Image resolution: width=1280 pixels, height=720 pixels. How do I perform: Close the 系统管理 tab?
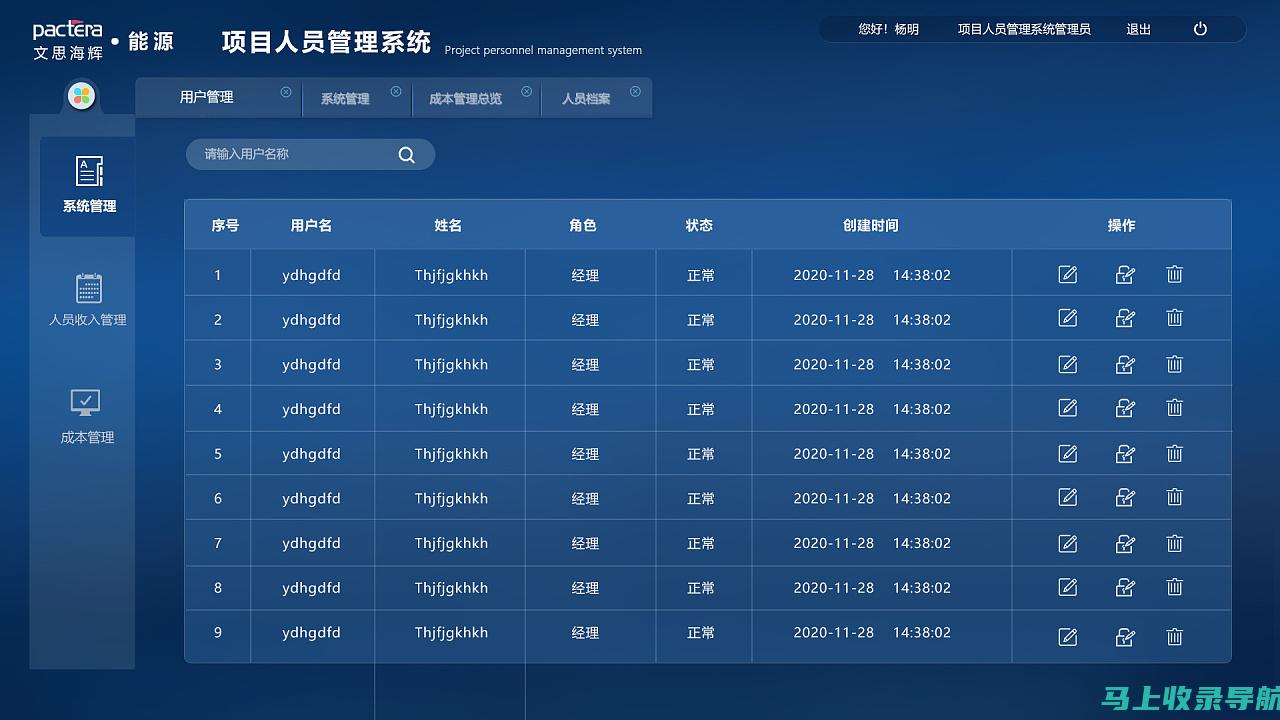coord(396,92)
